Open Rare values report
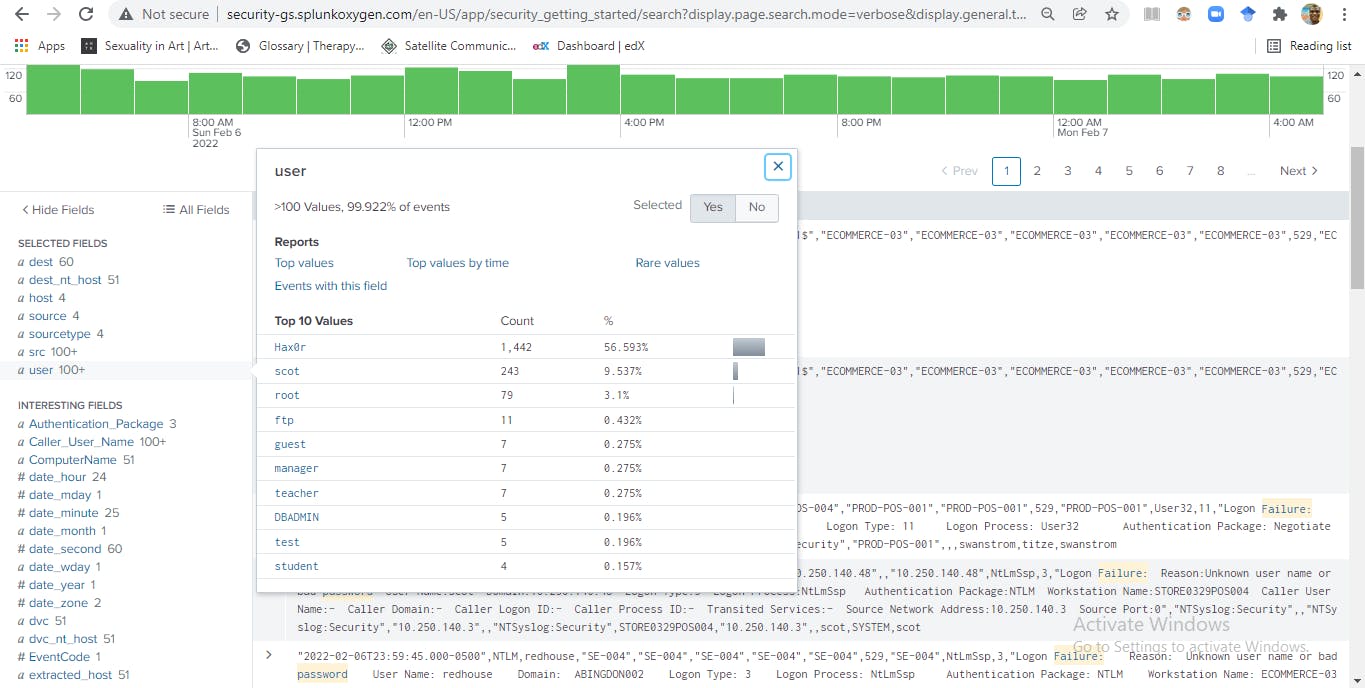The height and width of the screenshot is (688, 1365). (667, 263)
